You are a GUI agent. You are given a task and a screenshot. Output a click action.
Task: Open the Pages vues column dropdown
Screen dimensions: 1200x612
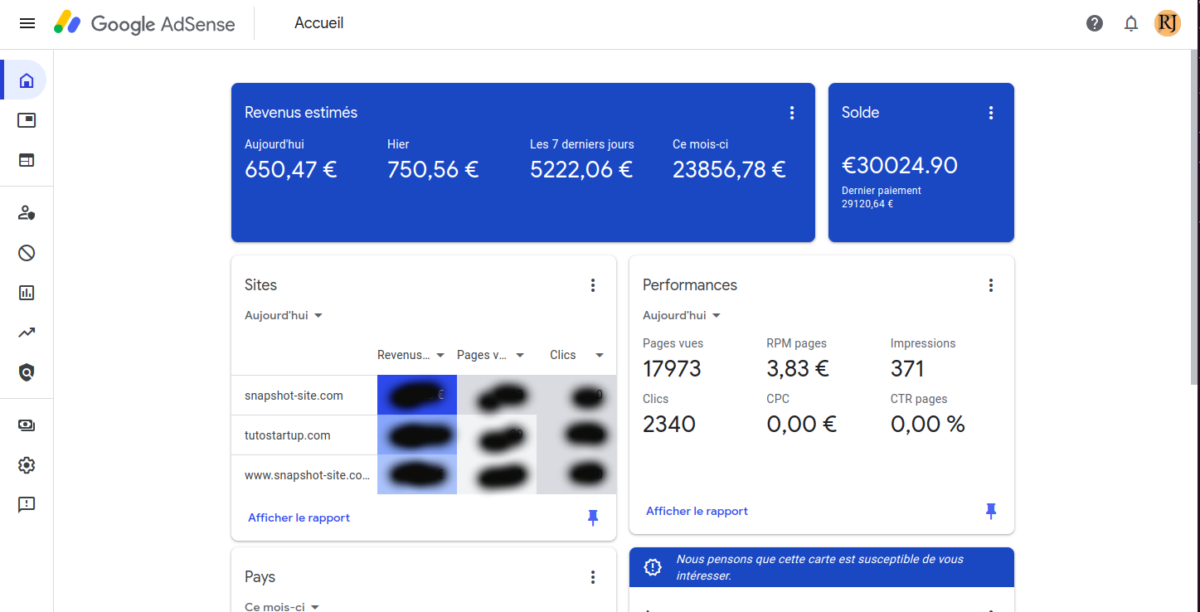coord(491,355)
